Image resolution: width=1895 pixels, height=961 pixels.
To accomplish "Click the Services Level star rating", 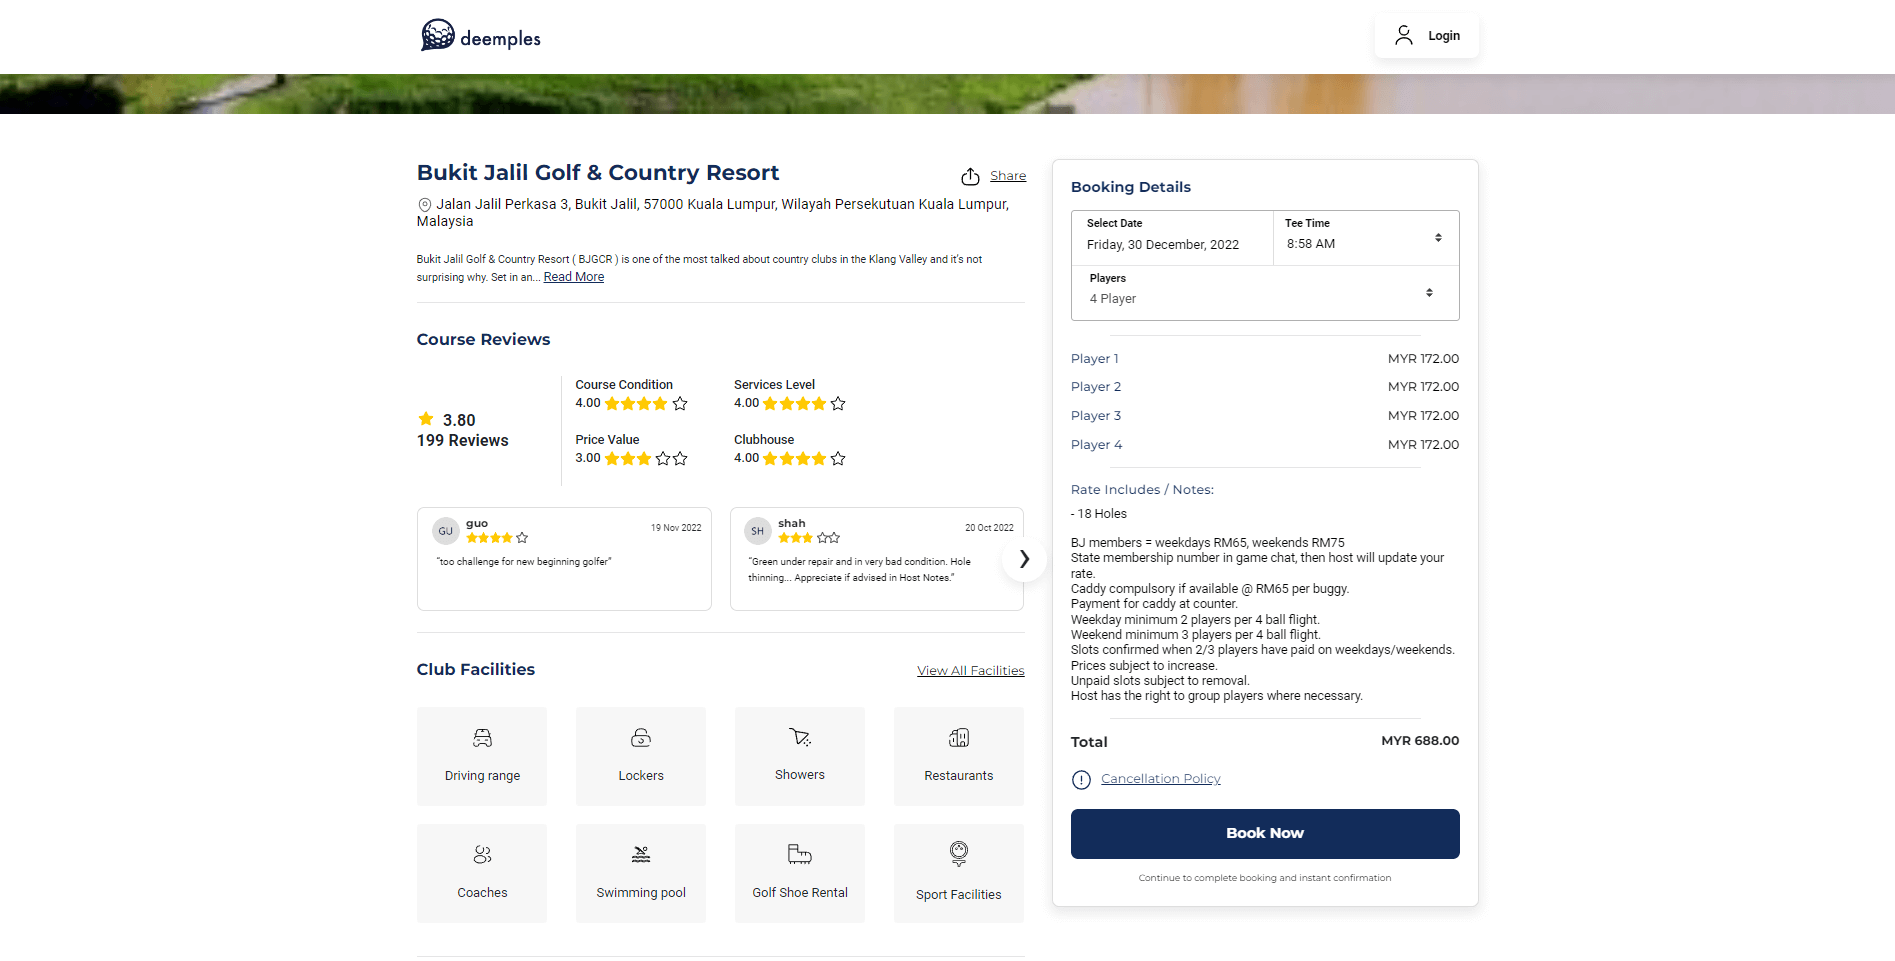I will pyautogui.click(x=804, y=404).
